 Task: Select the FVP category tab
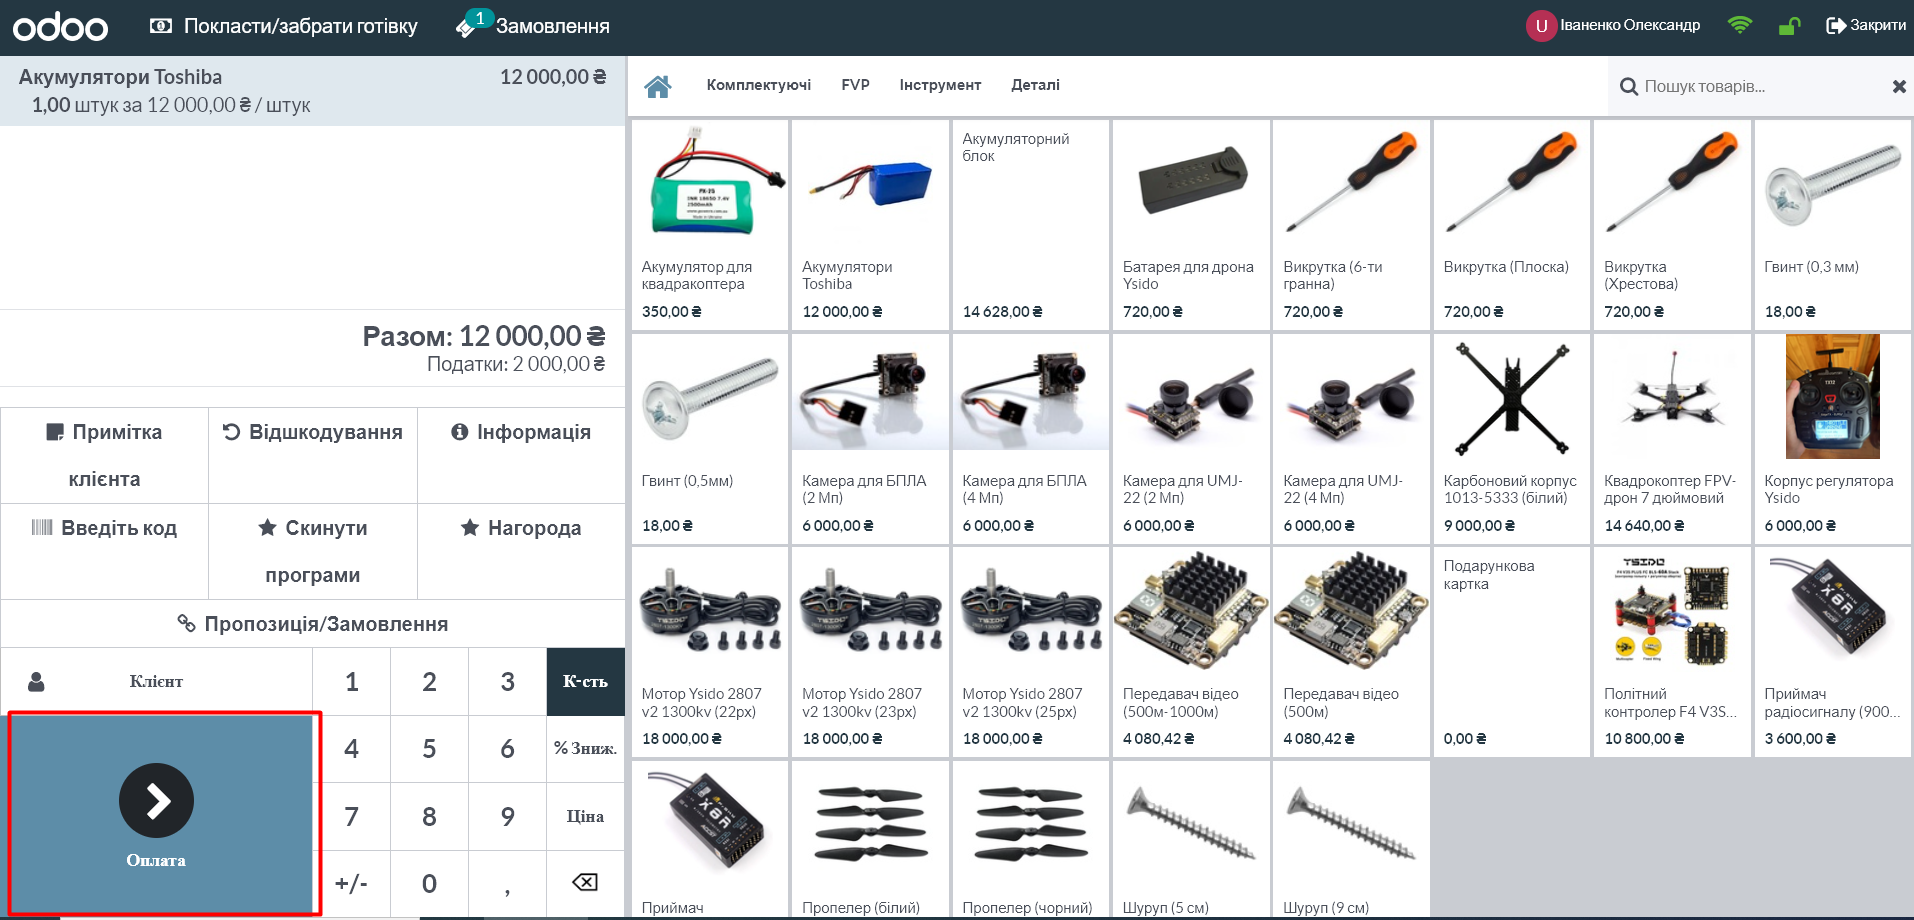(855, 86)
